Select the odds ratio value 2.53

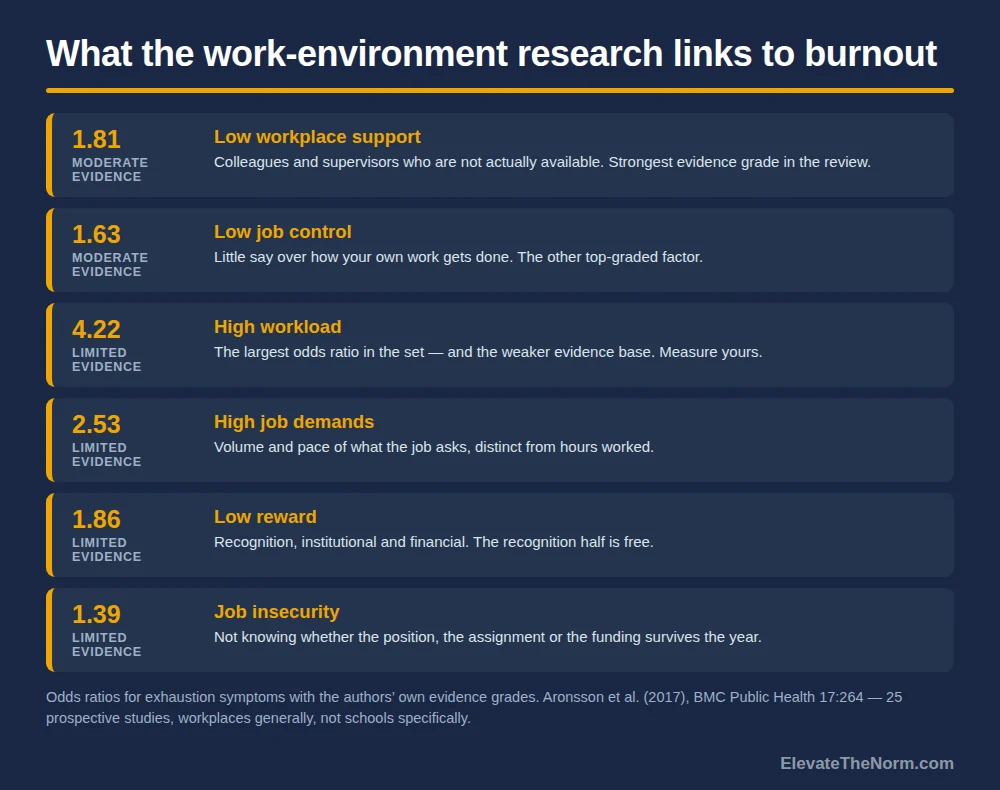coord(96,425)
